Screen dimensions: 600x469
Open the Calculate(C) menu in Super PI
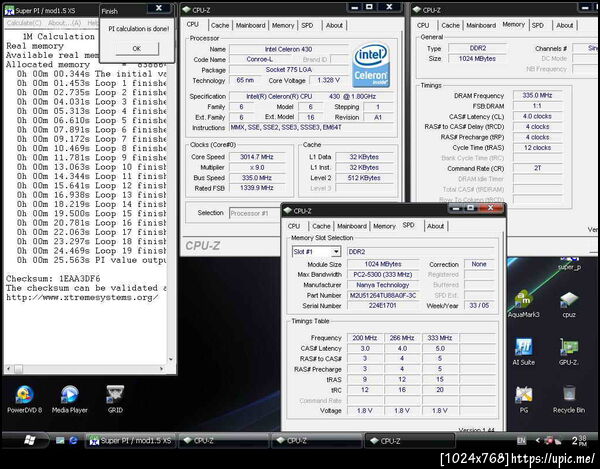point(24,23)
